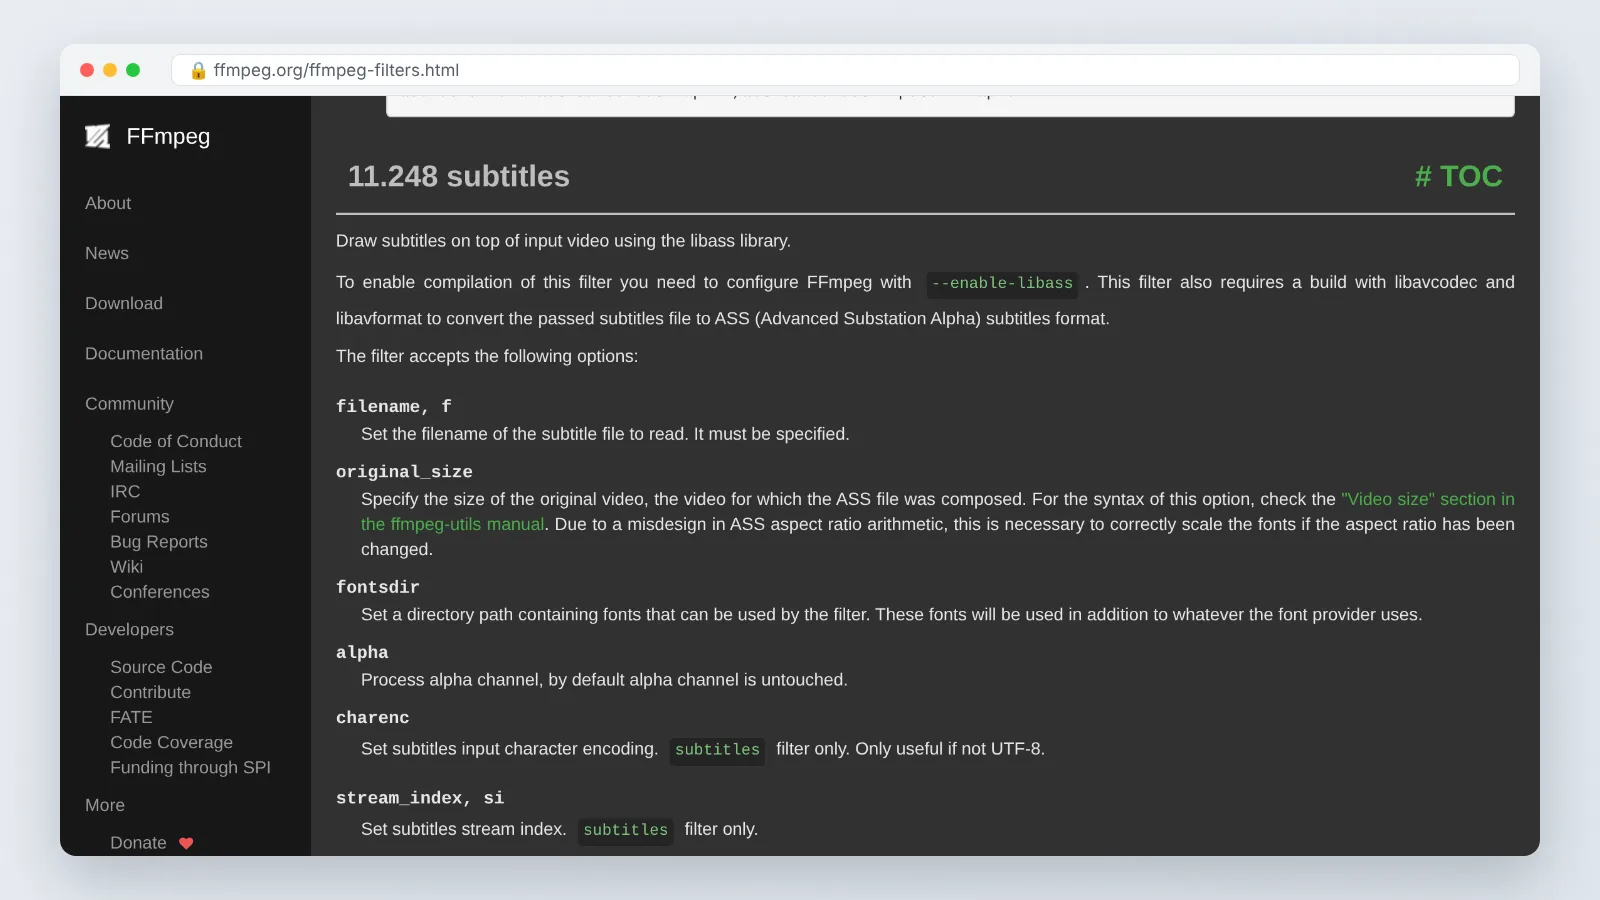1600x900 pixels.
Task: Open the About page
Action: pos(108,203)
